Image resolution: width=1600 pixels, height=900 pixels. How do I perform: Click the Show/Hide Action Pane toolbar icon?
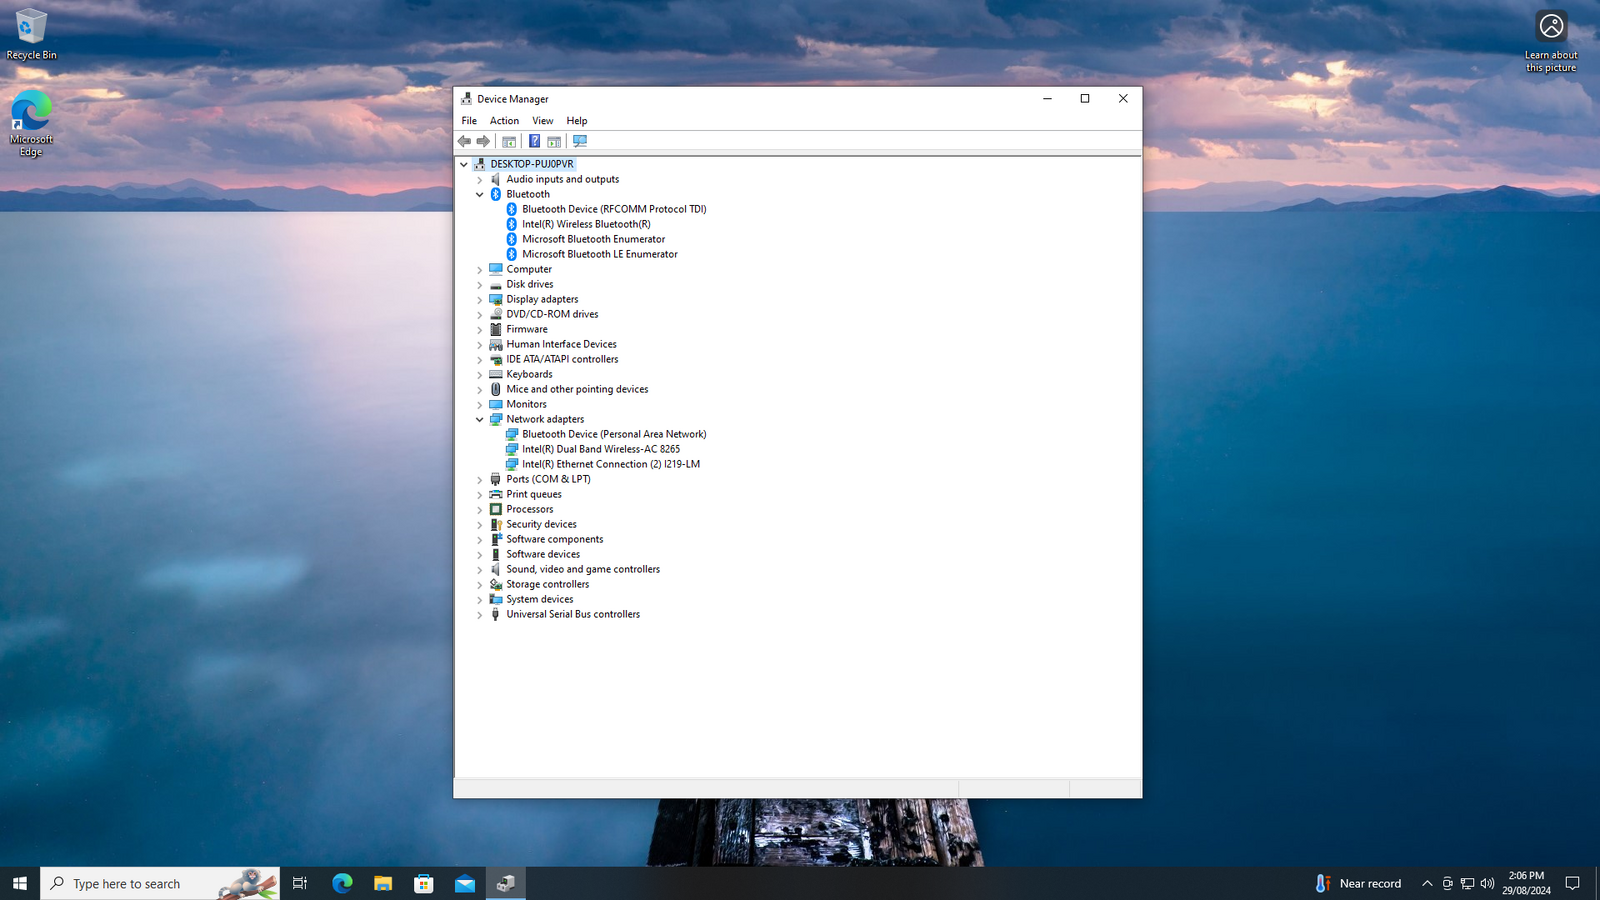click(554, 141)
